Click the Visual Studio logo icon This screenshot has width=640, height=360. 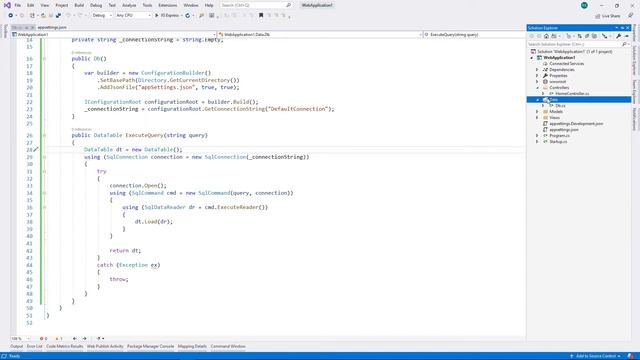coord(7,5)
